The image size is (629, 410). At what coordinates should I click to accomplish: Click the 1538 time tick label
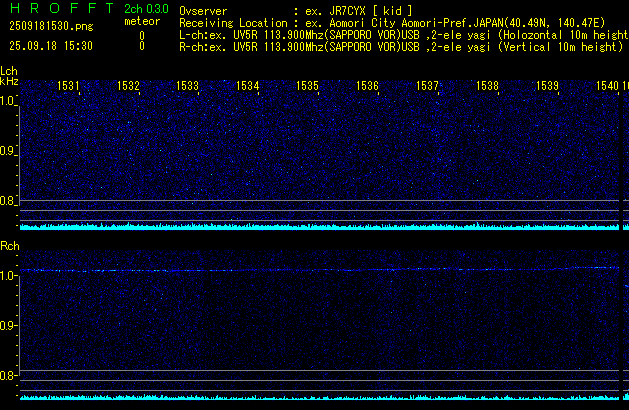pos(487,87)
